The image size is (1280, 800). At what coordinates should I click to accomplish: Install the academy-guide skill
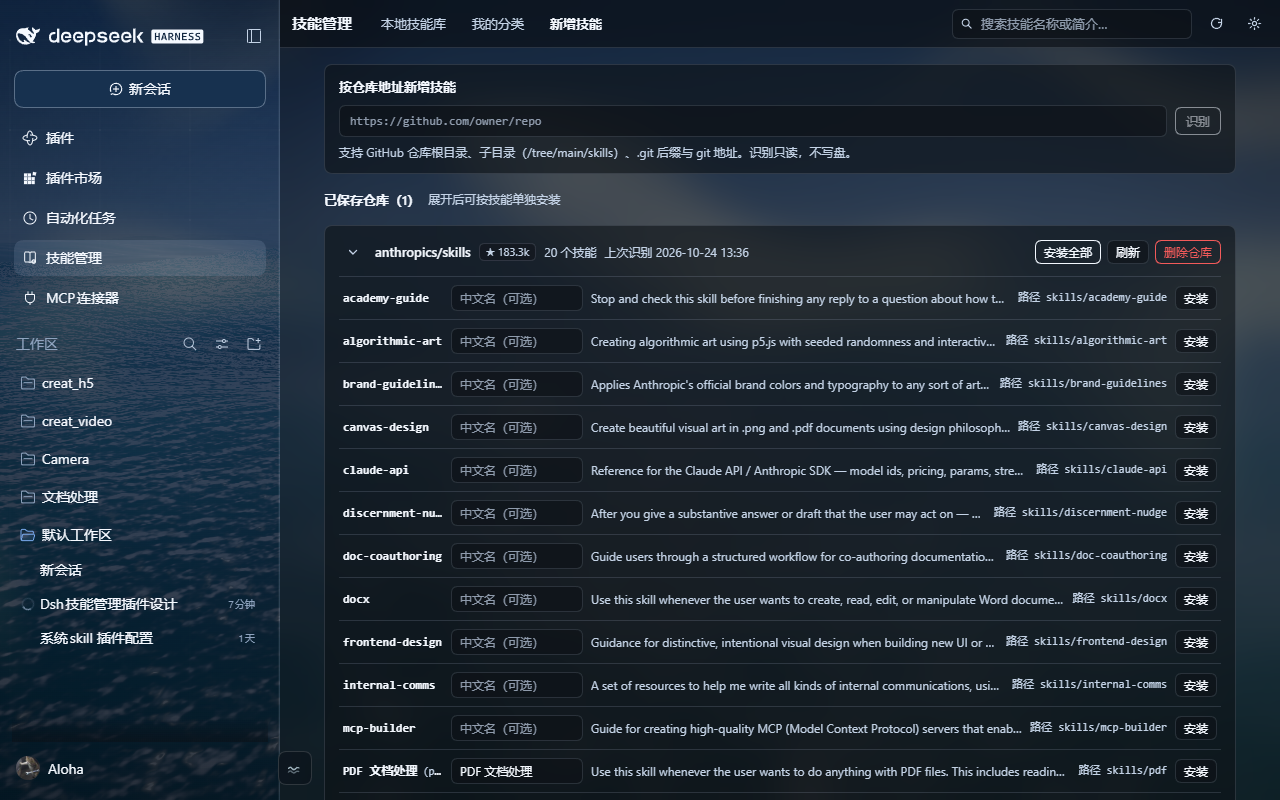1196,298
